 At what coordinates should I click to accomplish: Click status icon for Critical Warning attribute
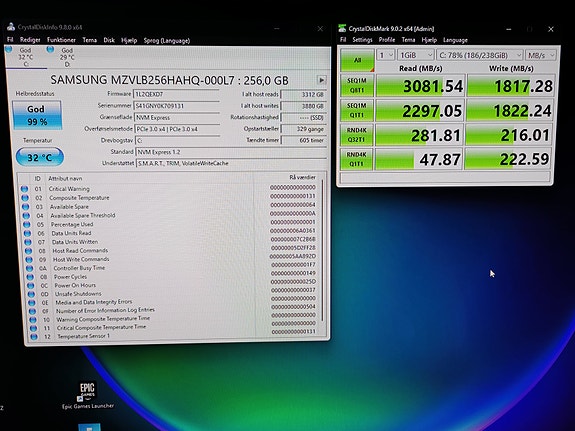(x=24, y=189)
